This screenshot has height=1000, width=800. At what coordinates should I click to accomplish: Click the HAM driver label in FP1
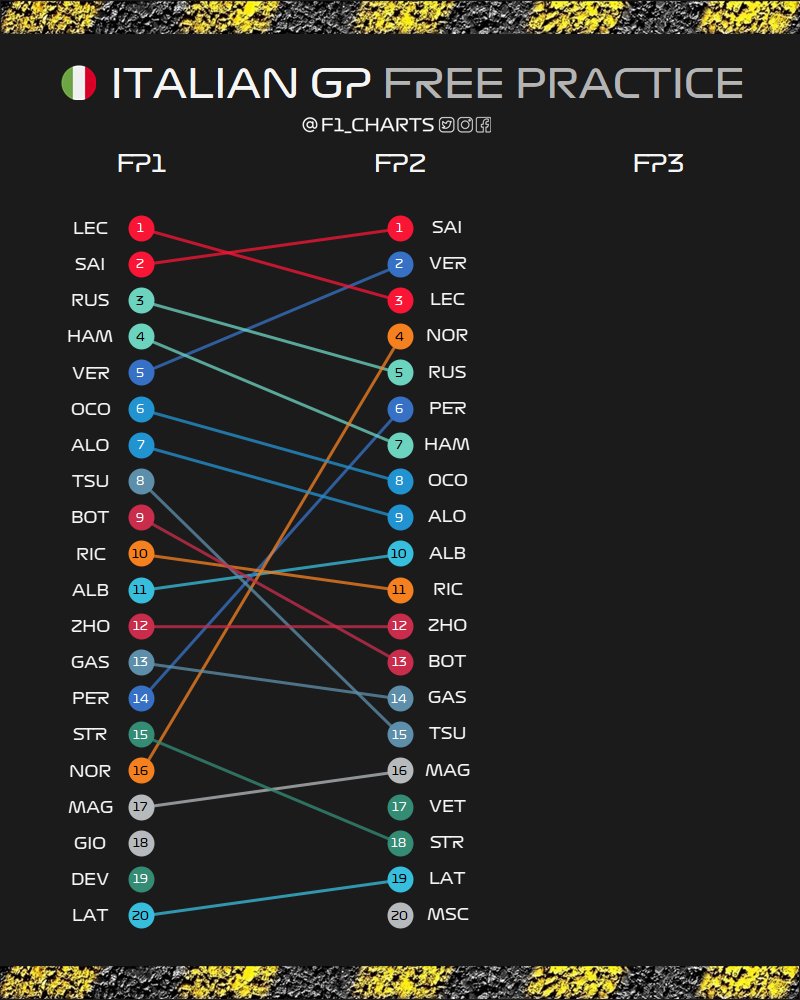click(90, 336)
